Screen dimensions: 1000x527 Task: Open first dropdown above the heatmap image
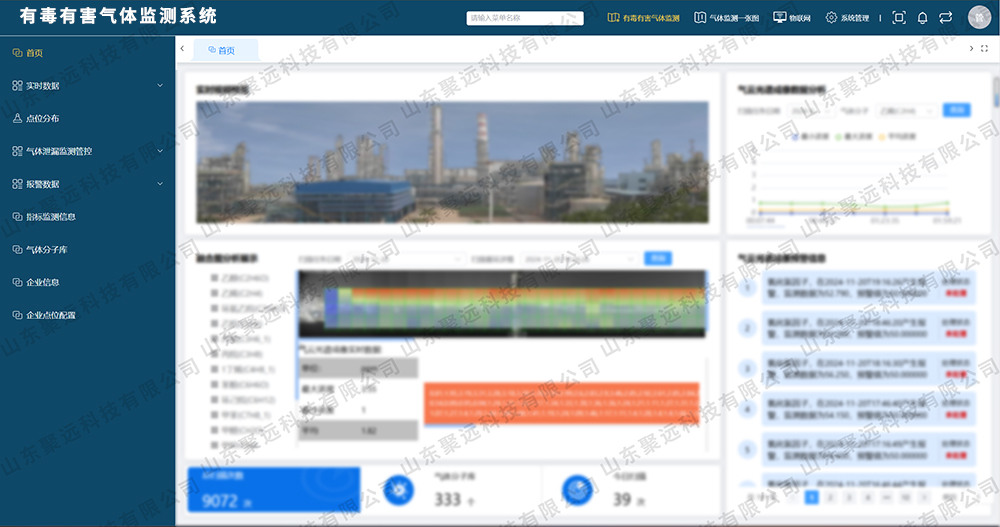406,259
